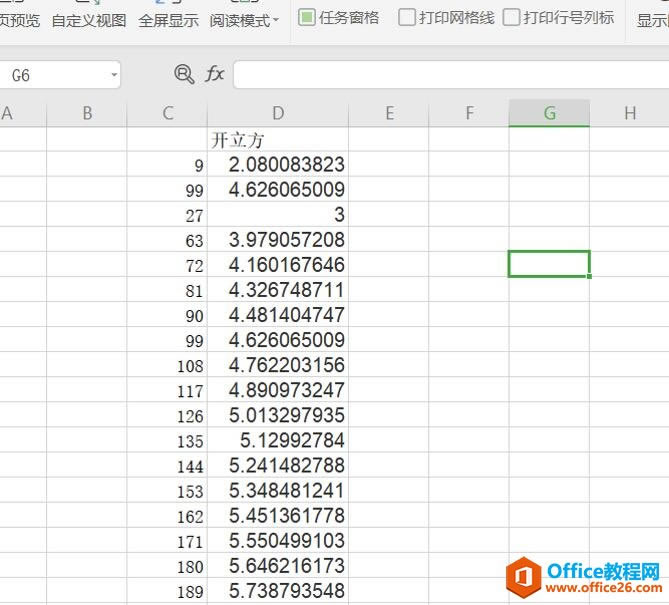Click the zoom magnifier icon beside fx
This screenshot has width=669, height=605.
tap(184, 74)
